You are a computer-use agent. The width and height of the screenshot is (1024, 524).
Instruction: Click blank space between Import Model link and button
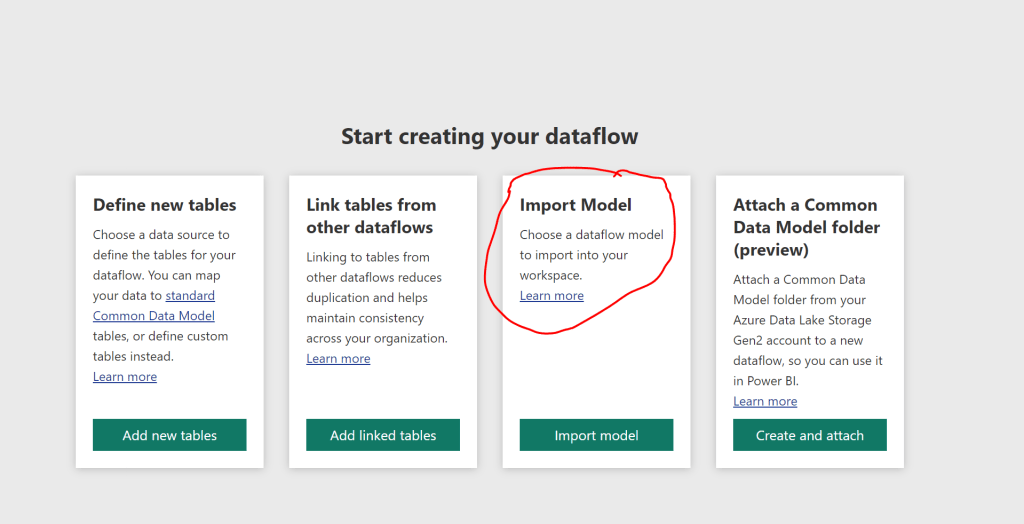(x=596, y=360)
